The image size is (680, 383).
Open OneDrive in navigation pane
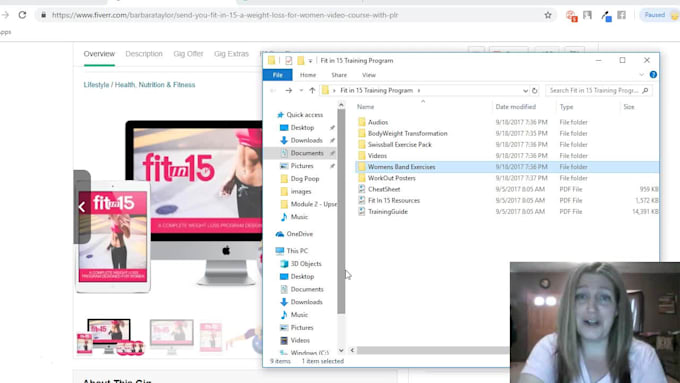pos(300,234)
